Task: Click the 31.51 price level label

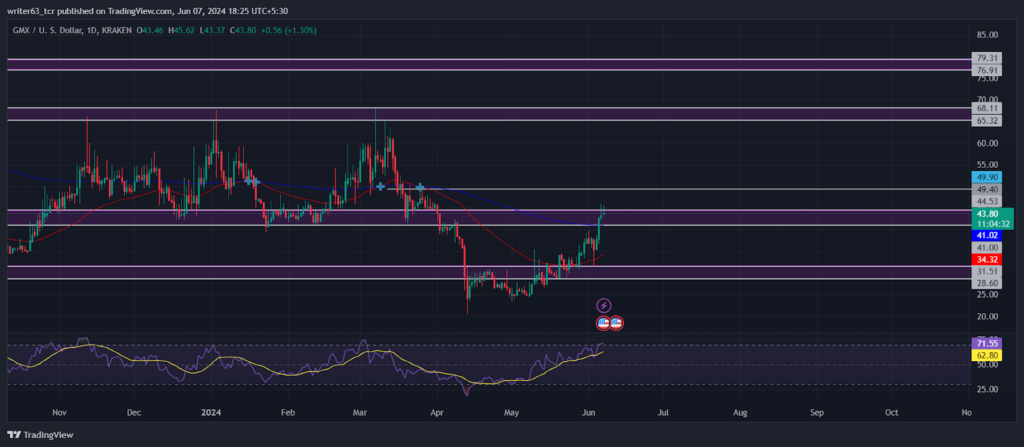Action: coord(985,272)
